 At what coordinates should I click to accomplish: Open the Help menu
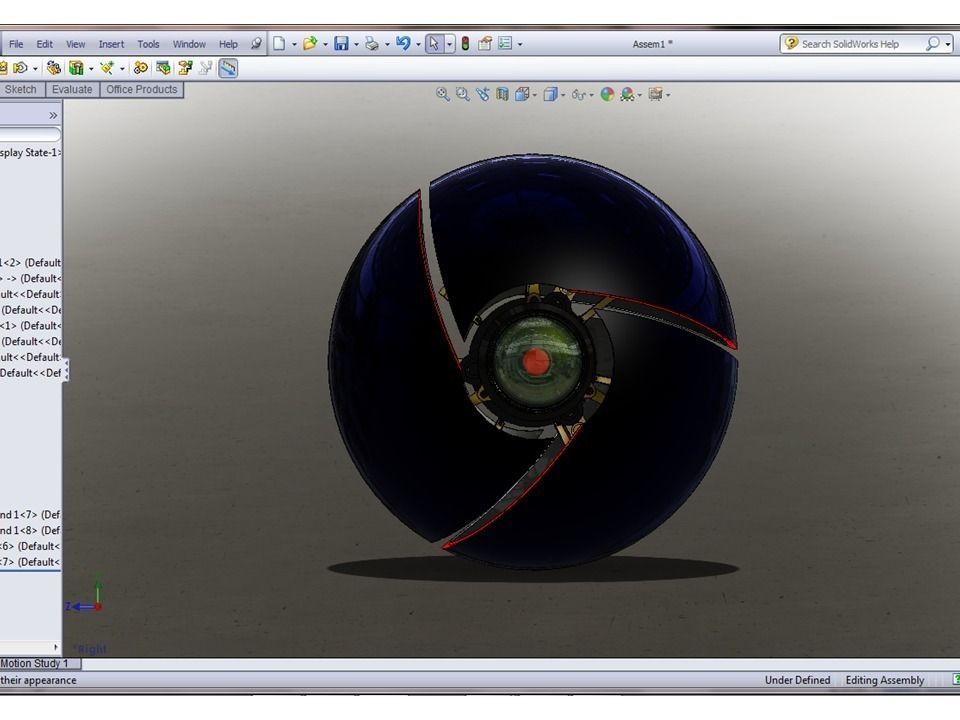[x=228, y=44]
